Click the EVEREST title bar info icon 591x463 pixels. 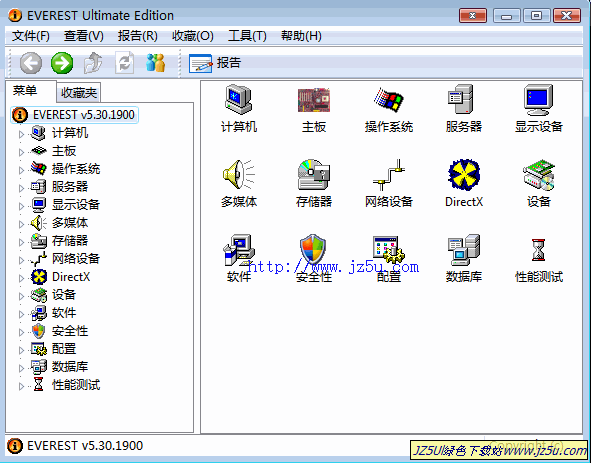click(15, 15)
